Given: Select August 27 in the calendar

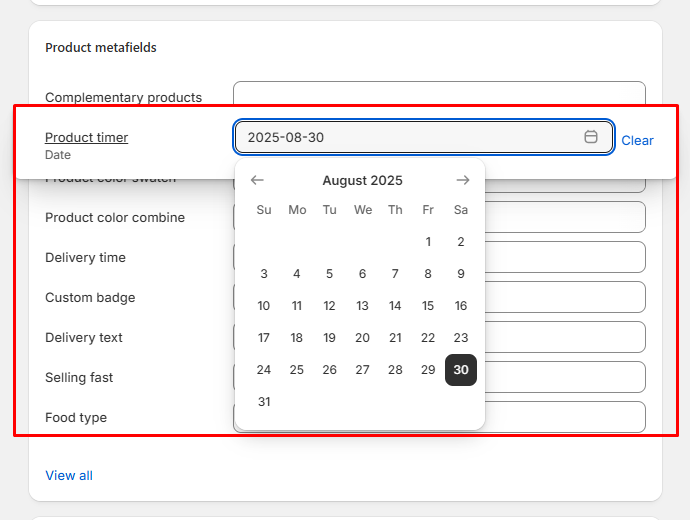Looking at the screenshot, I should point(362,369).
